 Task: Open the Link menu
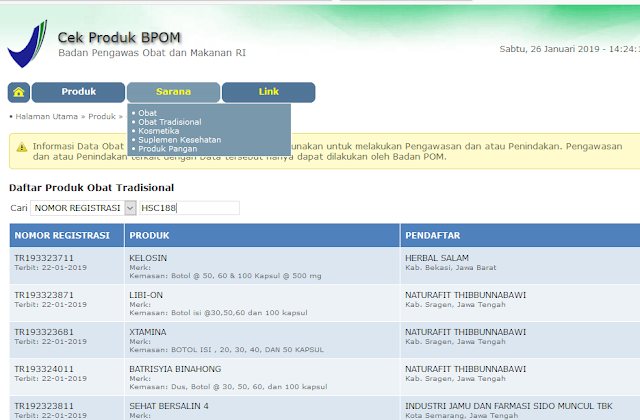tap(269, 92)
